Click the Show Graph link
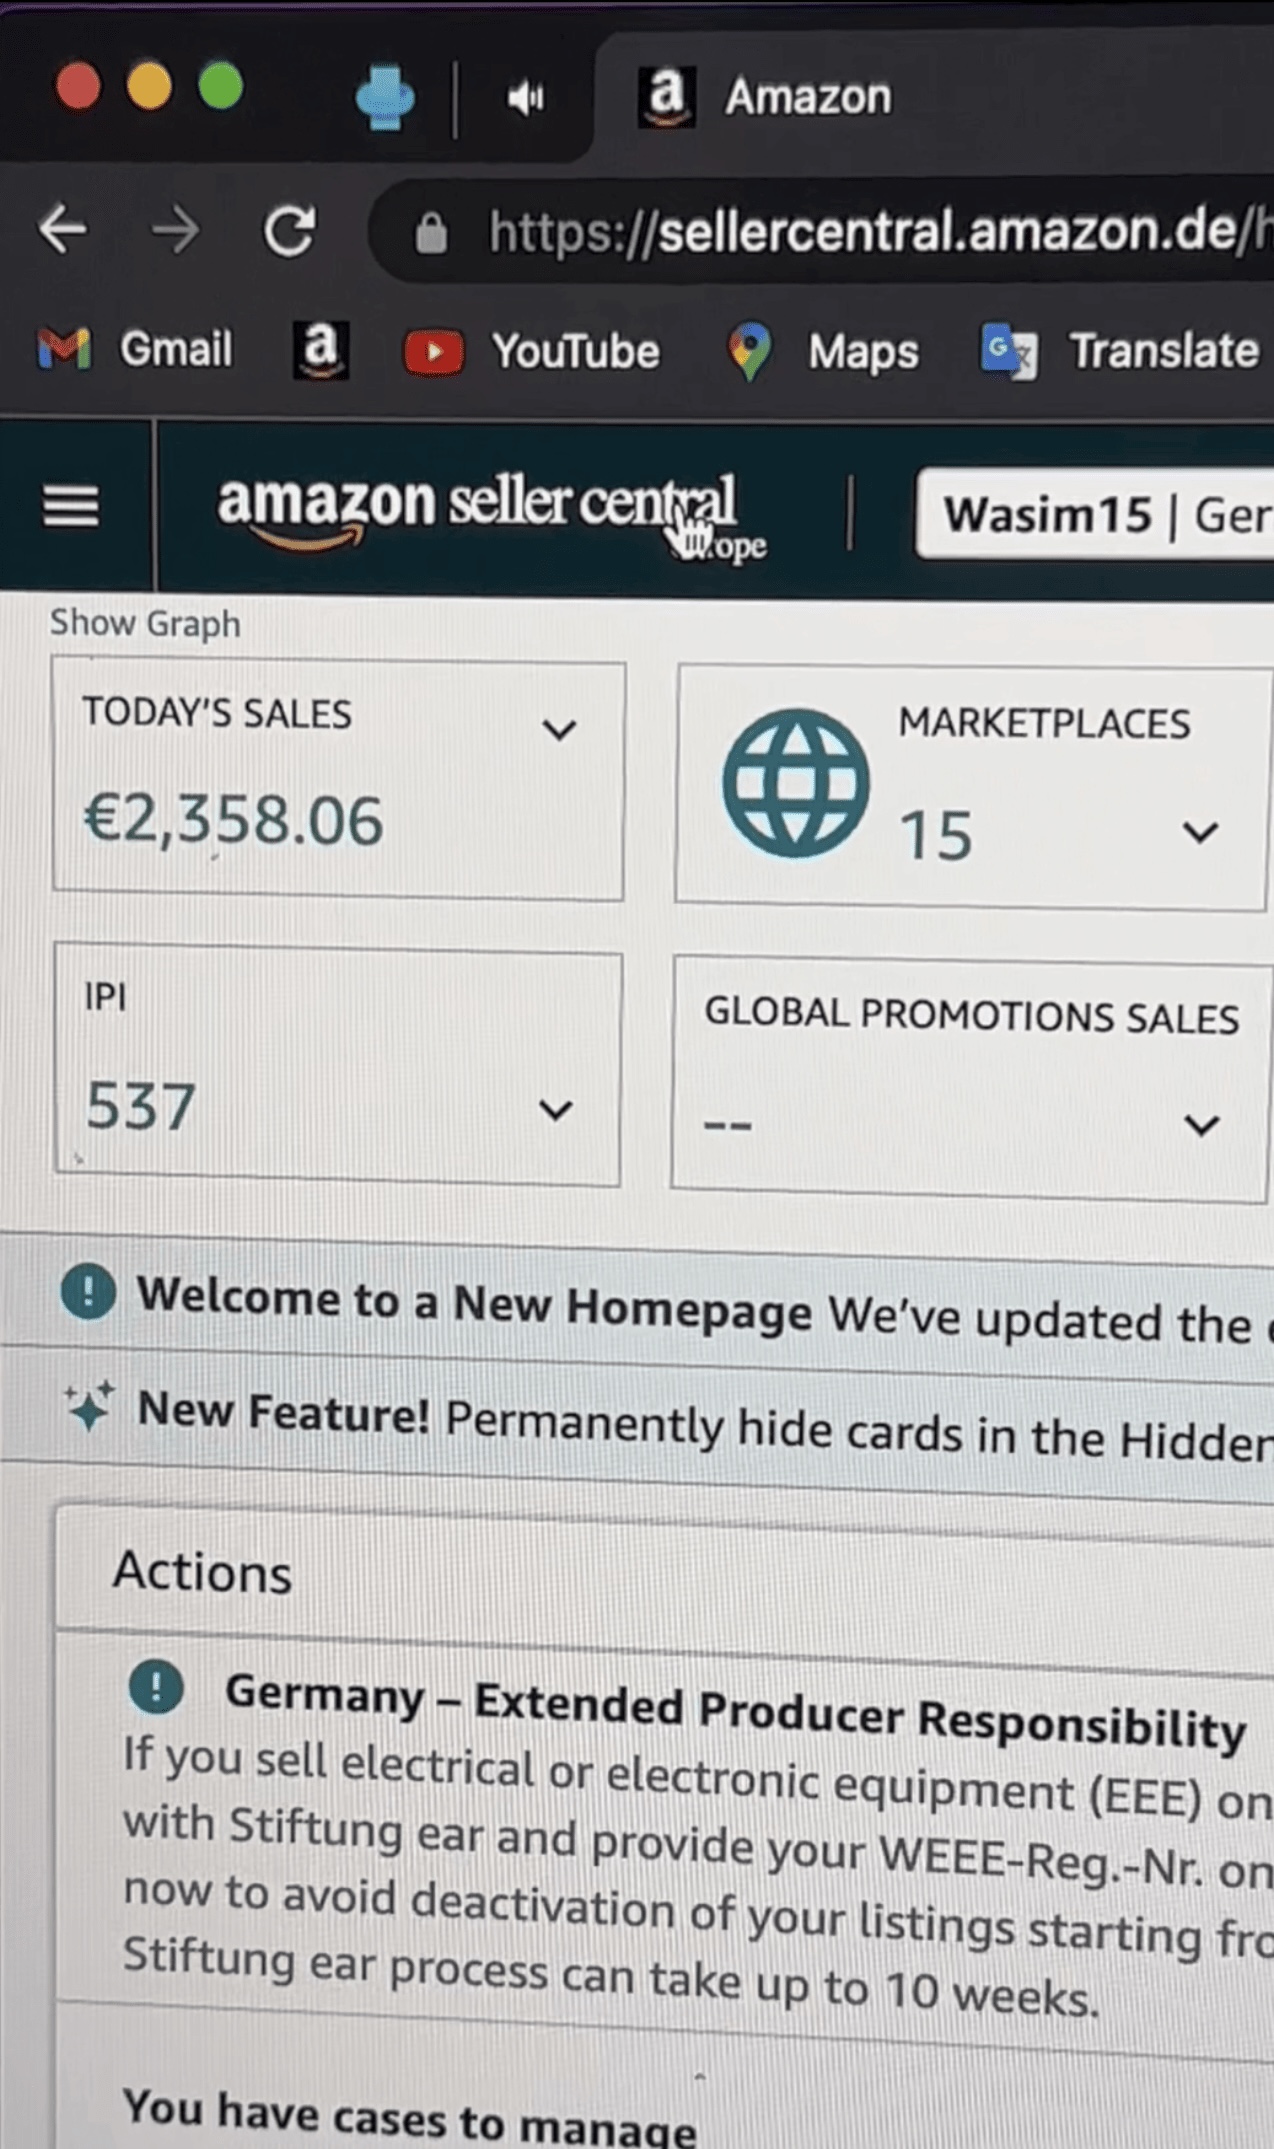Viewport: 1274px width, 2149px height. click(145, 623)
